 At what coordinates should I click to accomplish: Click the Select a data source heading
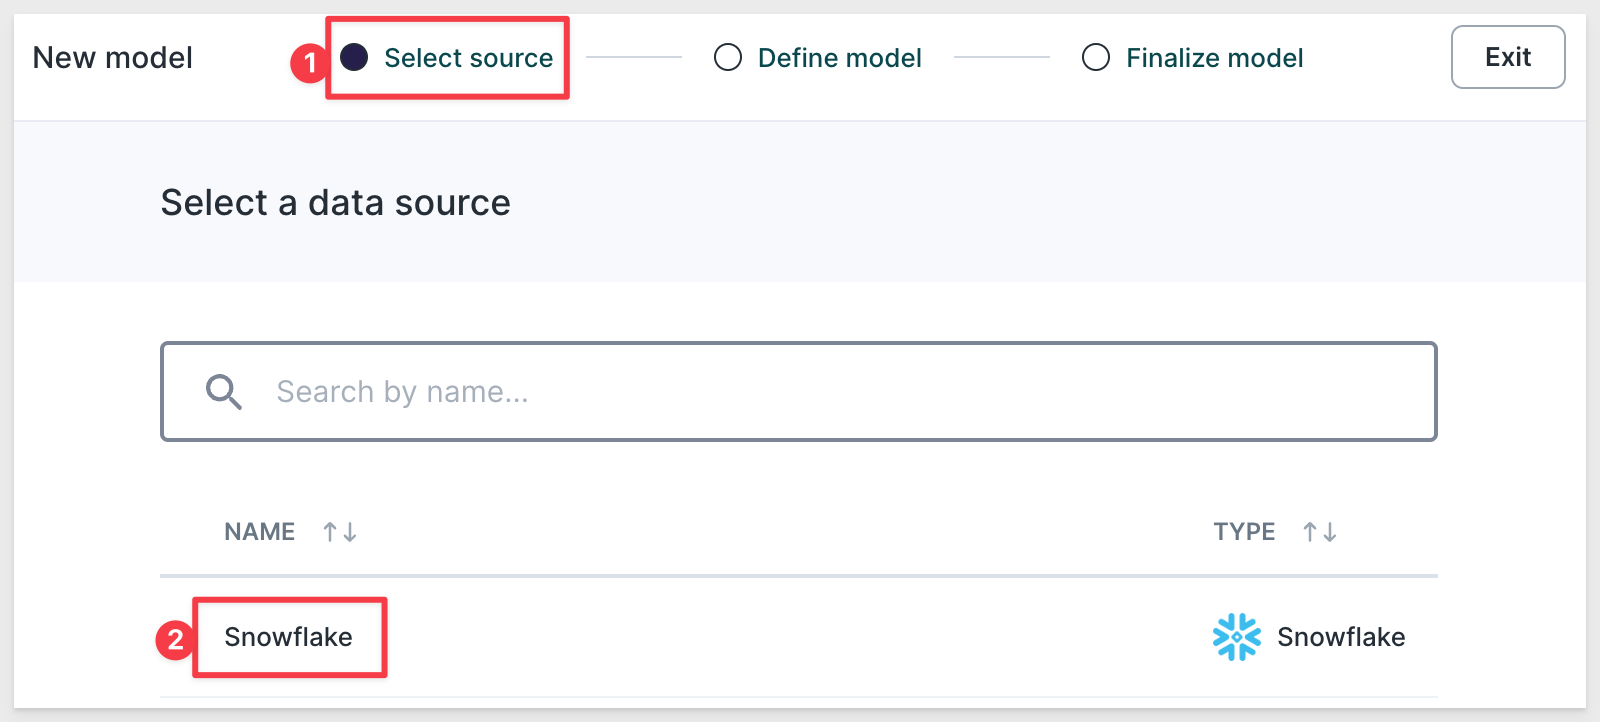[336, 203]
